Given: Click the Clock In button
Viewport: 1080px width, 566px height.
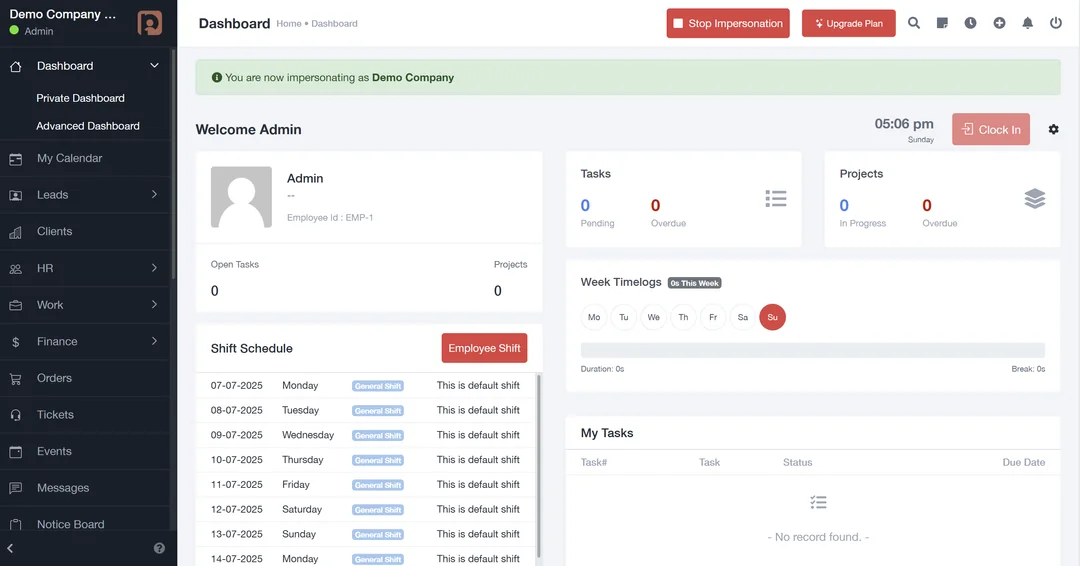Looking at the screenshot, I should pos(990,129).
